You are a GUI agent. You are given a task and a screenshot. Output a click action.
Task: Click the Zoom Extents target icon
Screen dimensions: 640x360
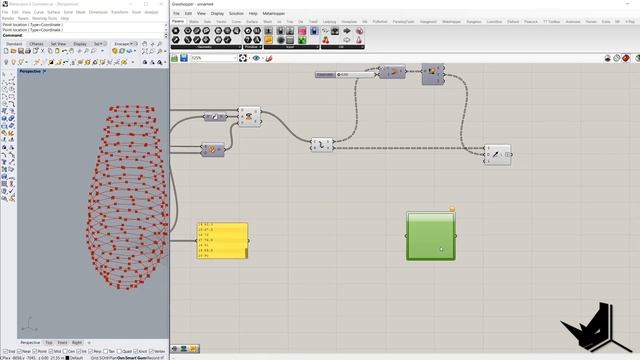click(x=243, y=58)
